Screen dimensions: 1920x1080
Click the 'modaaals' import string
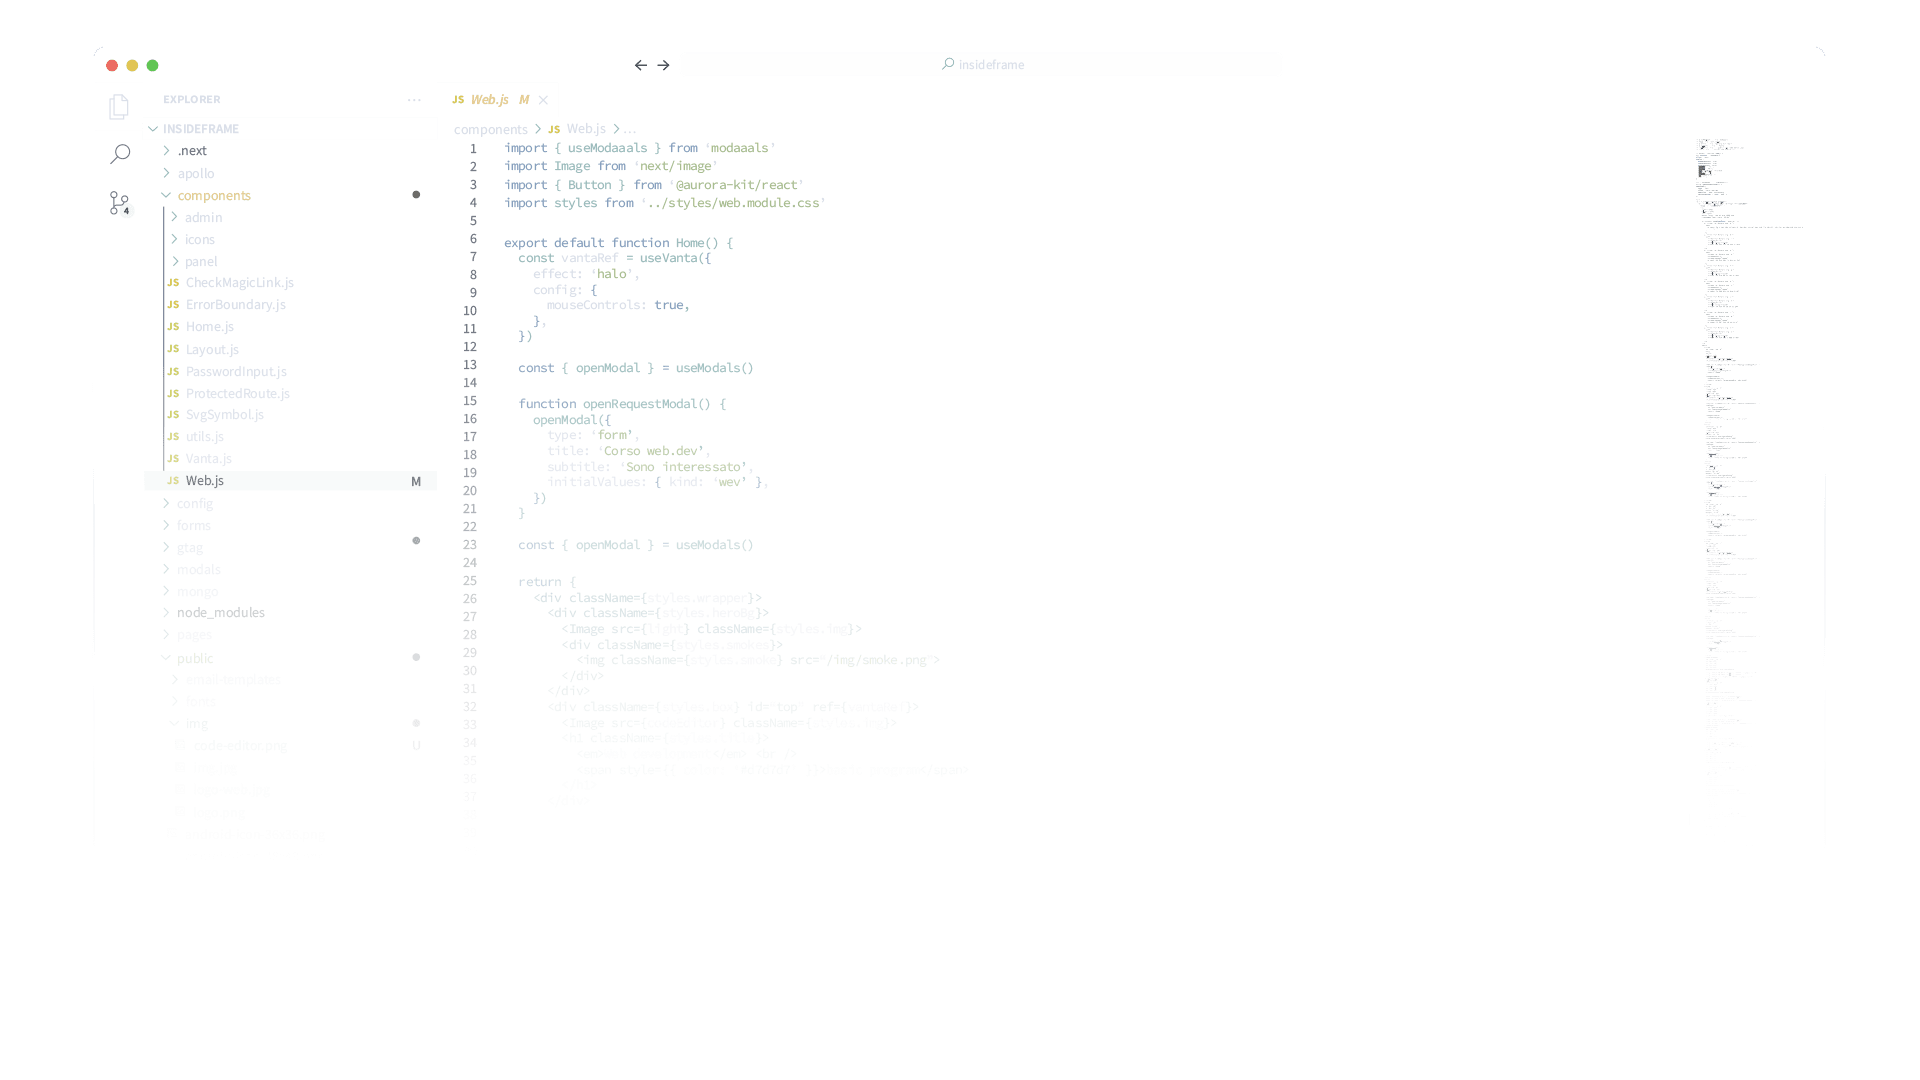pos(740,148)
